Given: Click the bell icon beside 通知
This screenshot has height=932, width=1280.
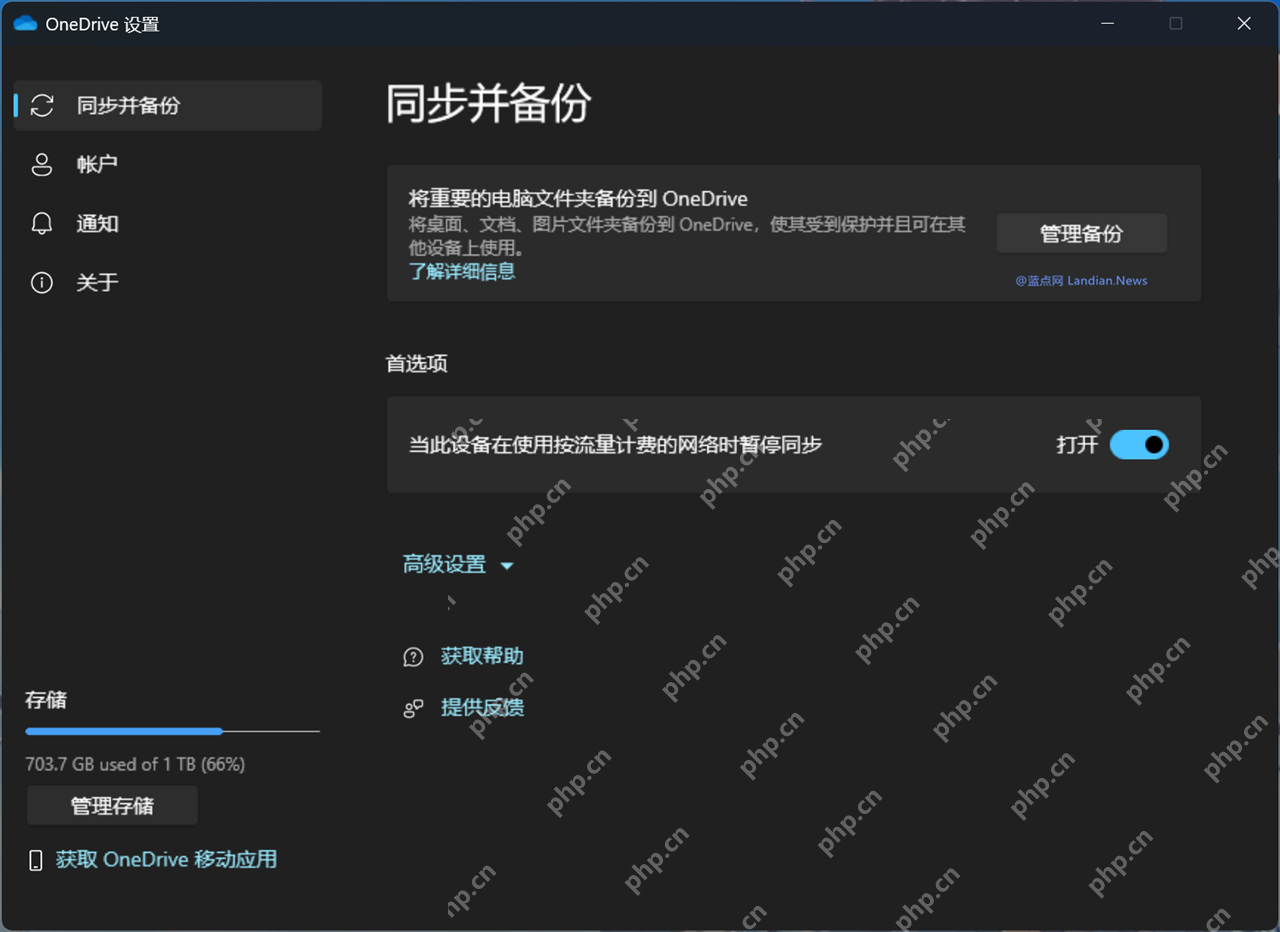Looking at the screenshot, I should tap(42, 223).
